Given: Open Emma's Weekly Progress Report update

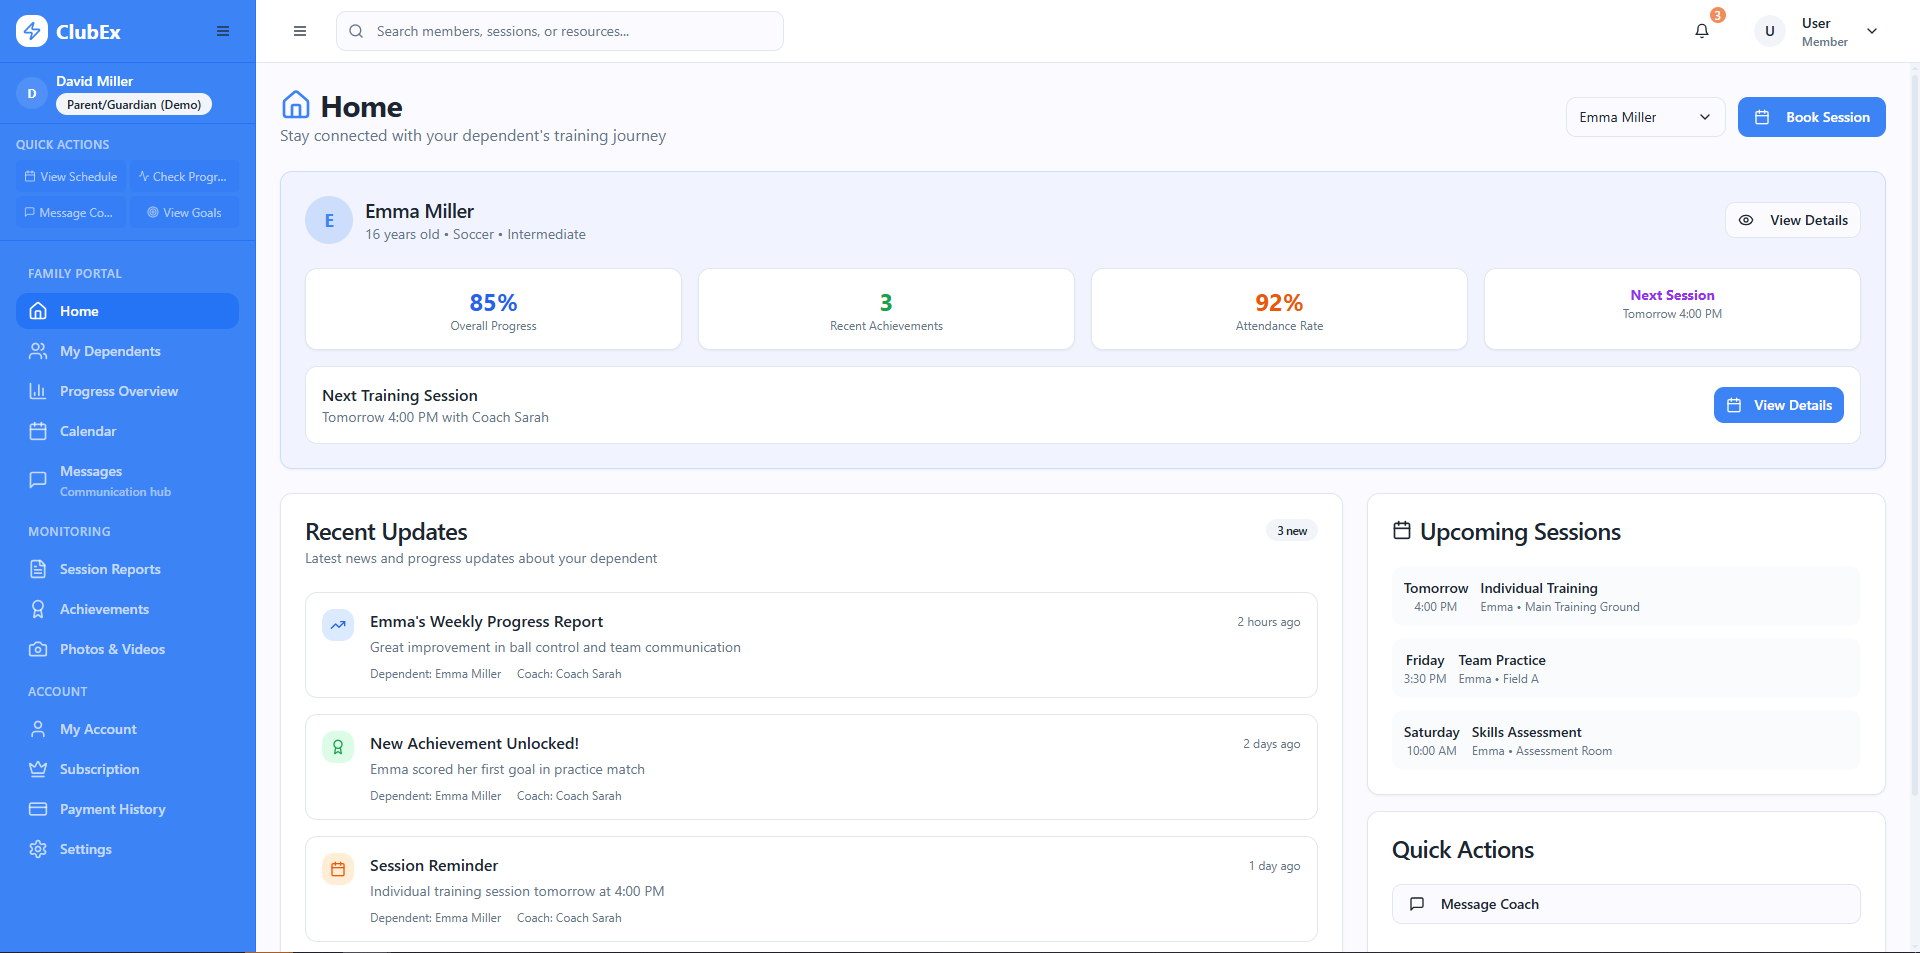Looking at the screenshot, I should (811, 645).
